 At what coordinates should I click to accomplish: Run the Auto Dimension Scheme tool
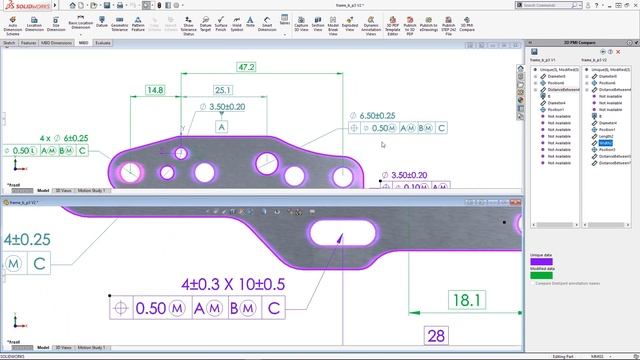(13, 26)
